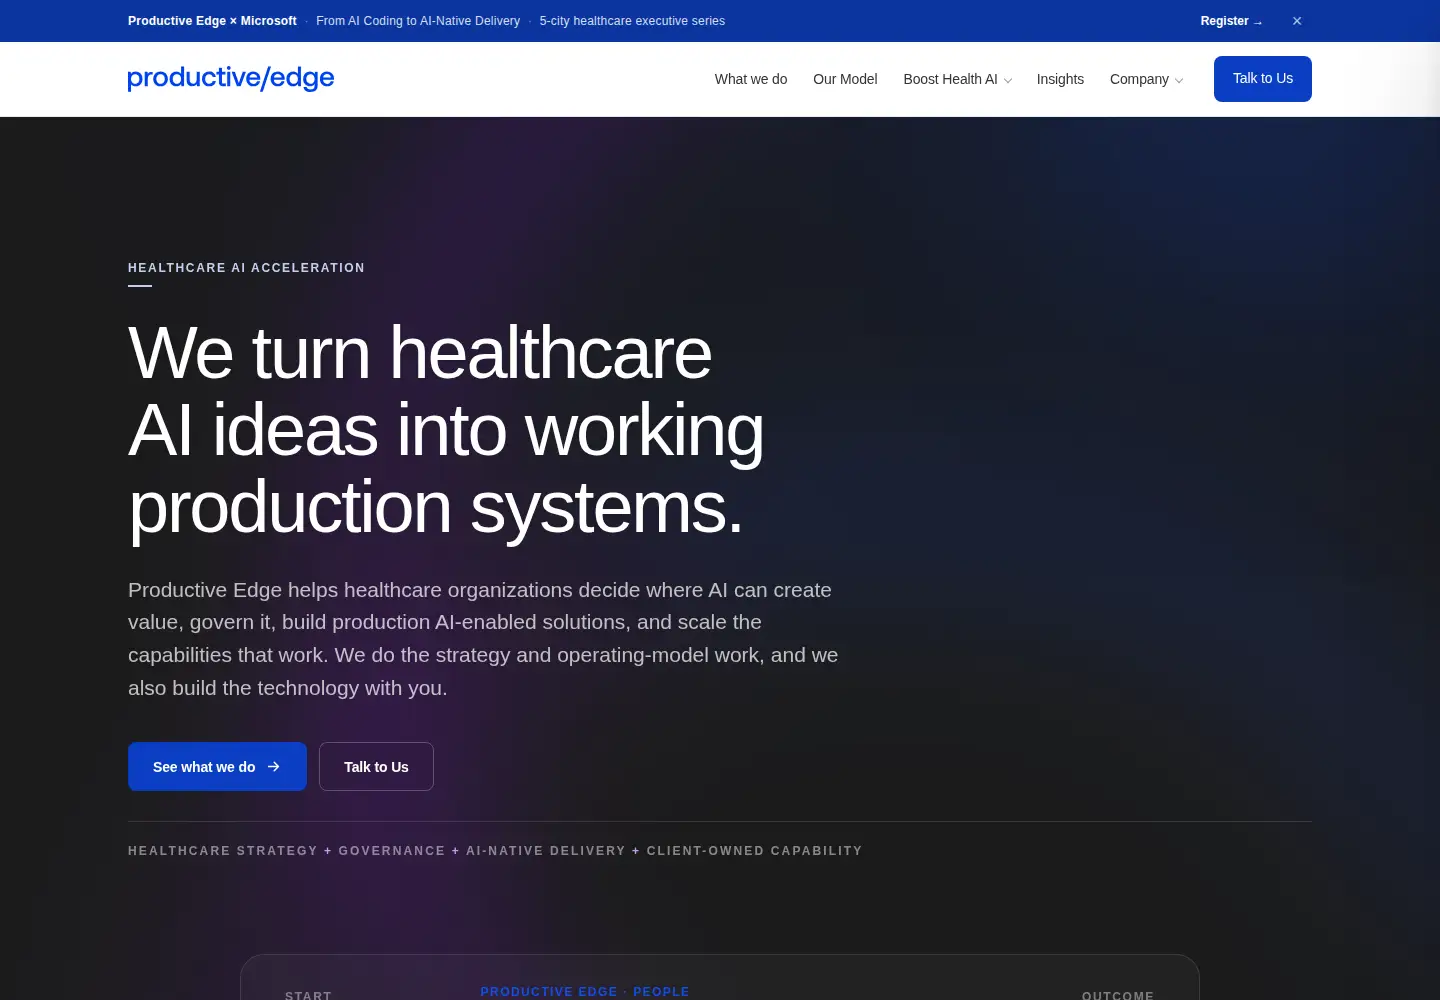Open the Insights nav link
This screenshot has width=1440, height=1000.
(x=1060, y=79)
